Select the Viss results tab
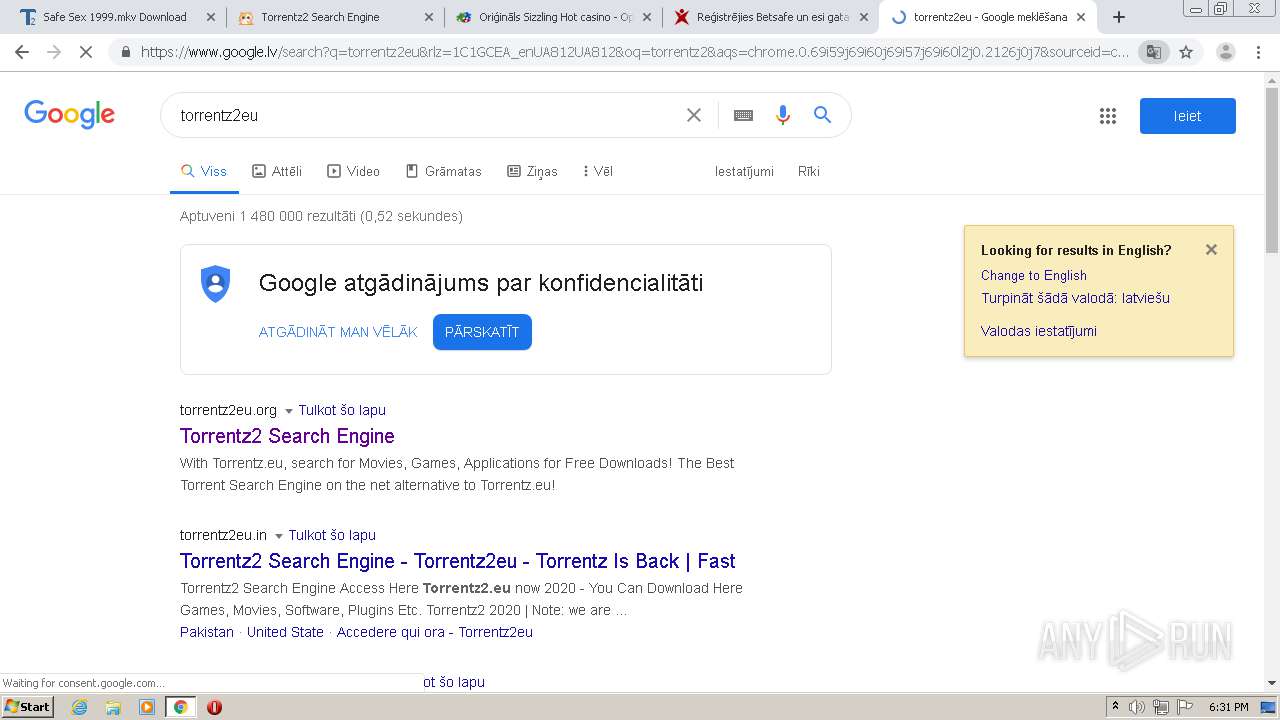 pos(204,171)
